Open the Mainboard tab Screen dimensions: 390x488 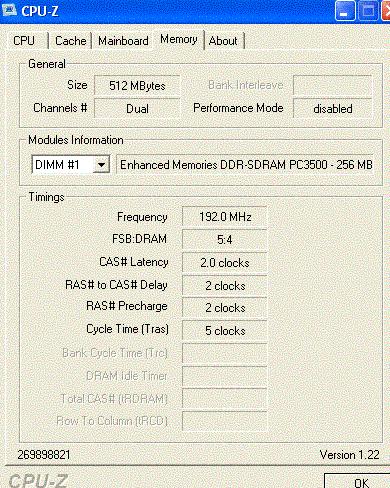pyautogui.click(x=123, y=41)
